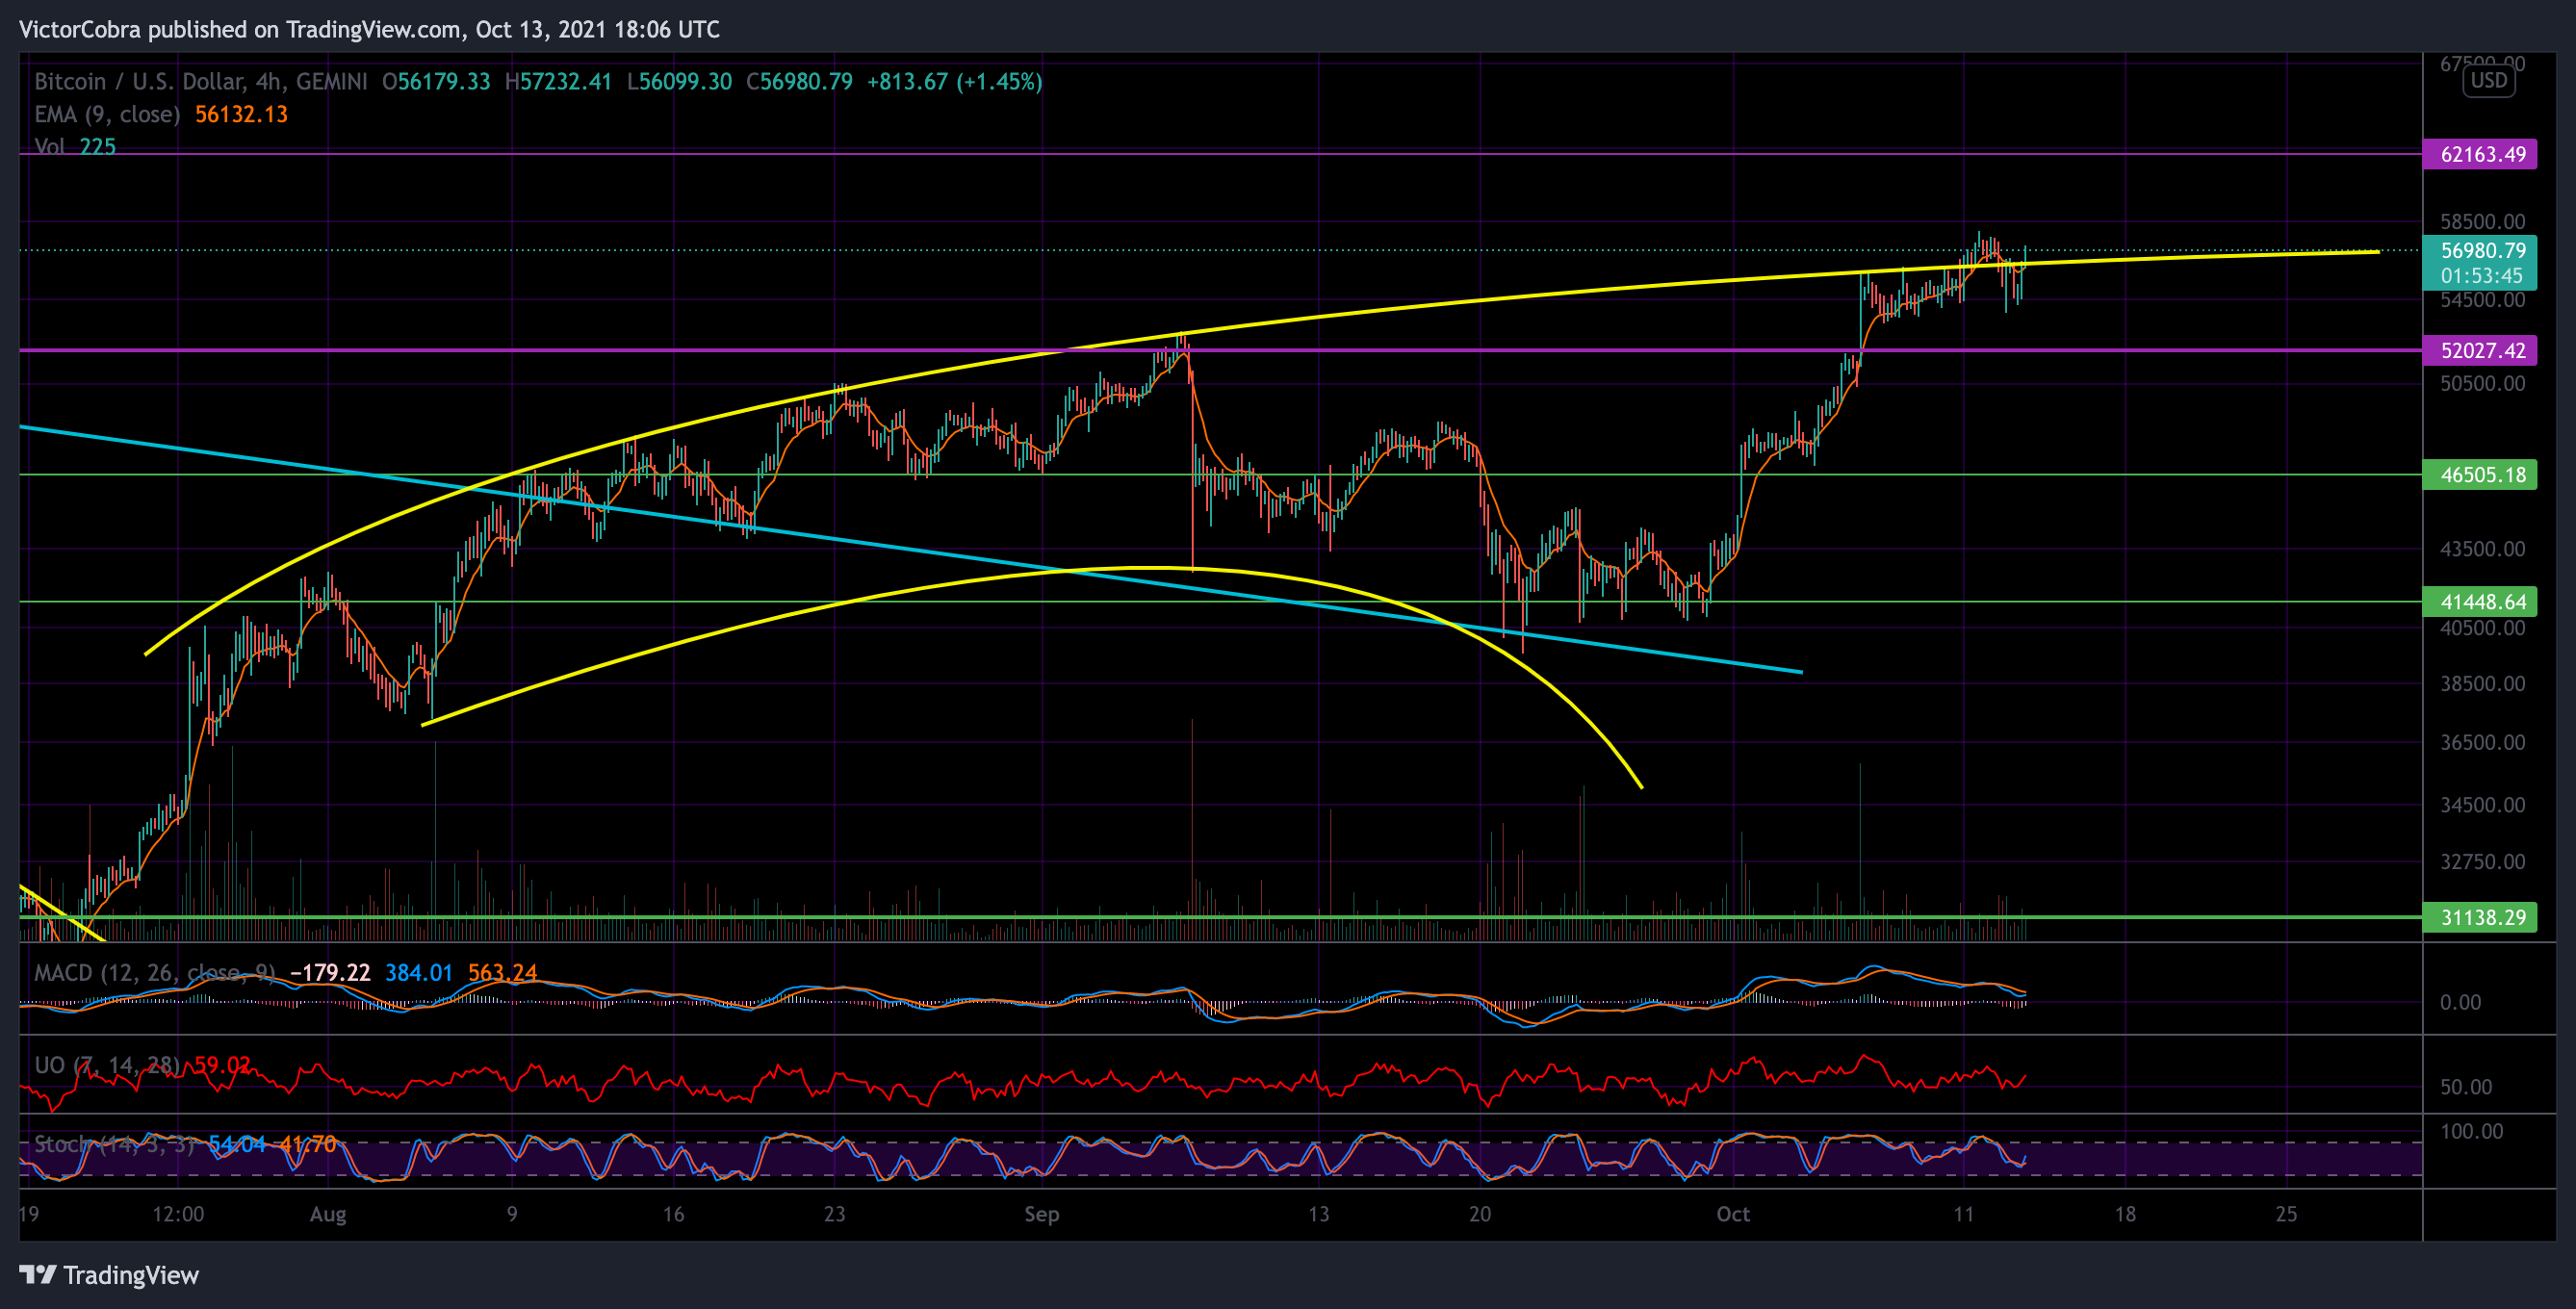This screenshot has width=2576, height=1309.
Task: Select the 41448.64 green price label
Action: (x=2479, y=601)
